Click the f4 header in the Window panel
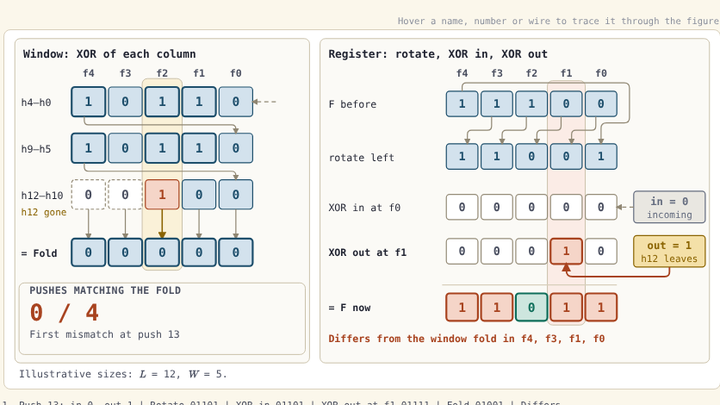Screen dimensions: 720x405 [x=89, y=73]
